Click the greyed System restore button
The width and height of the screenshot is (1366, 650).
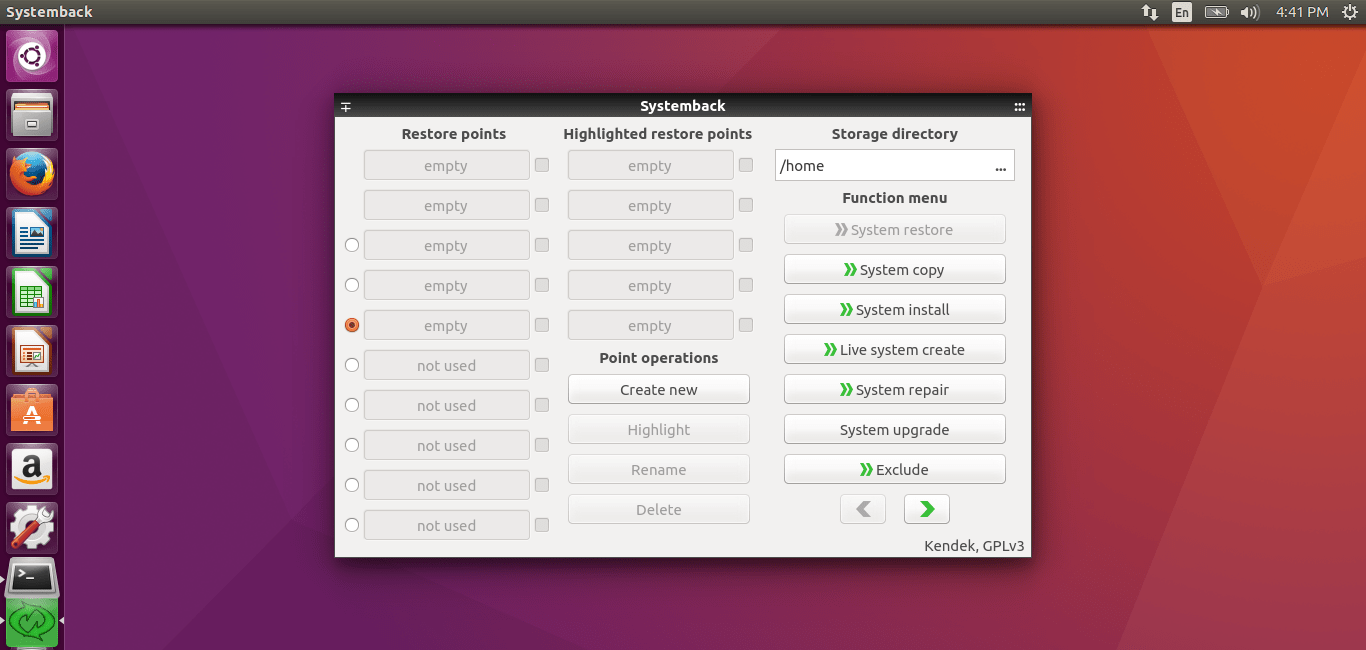(x=894, y=229)
